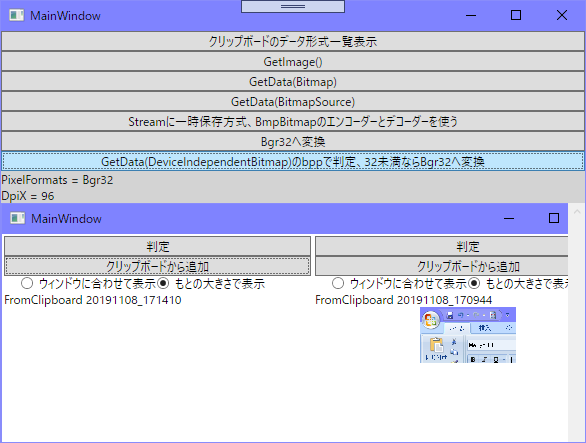
Task: Click the right 判定 button in inner window
Action: coord(441,246)
